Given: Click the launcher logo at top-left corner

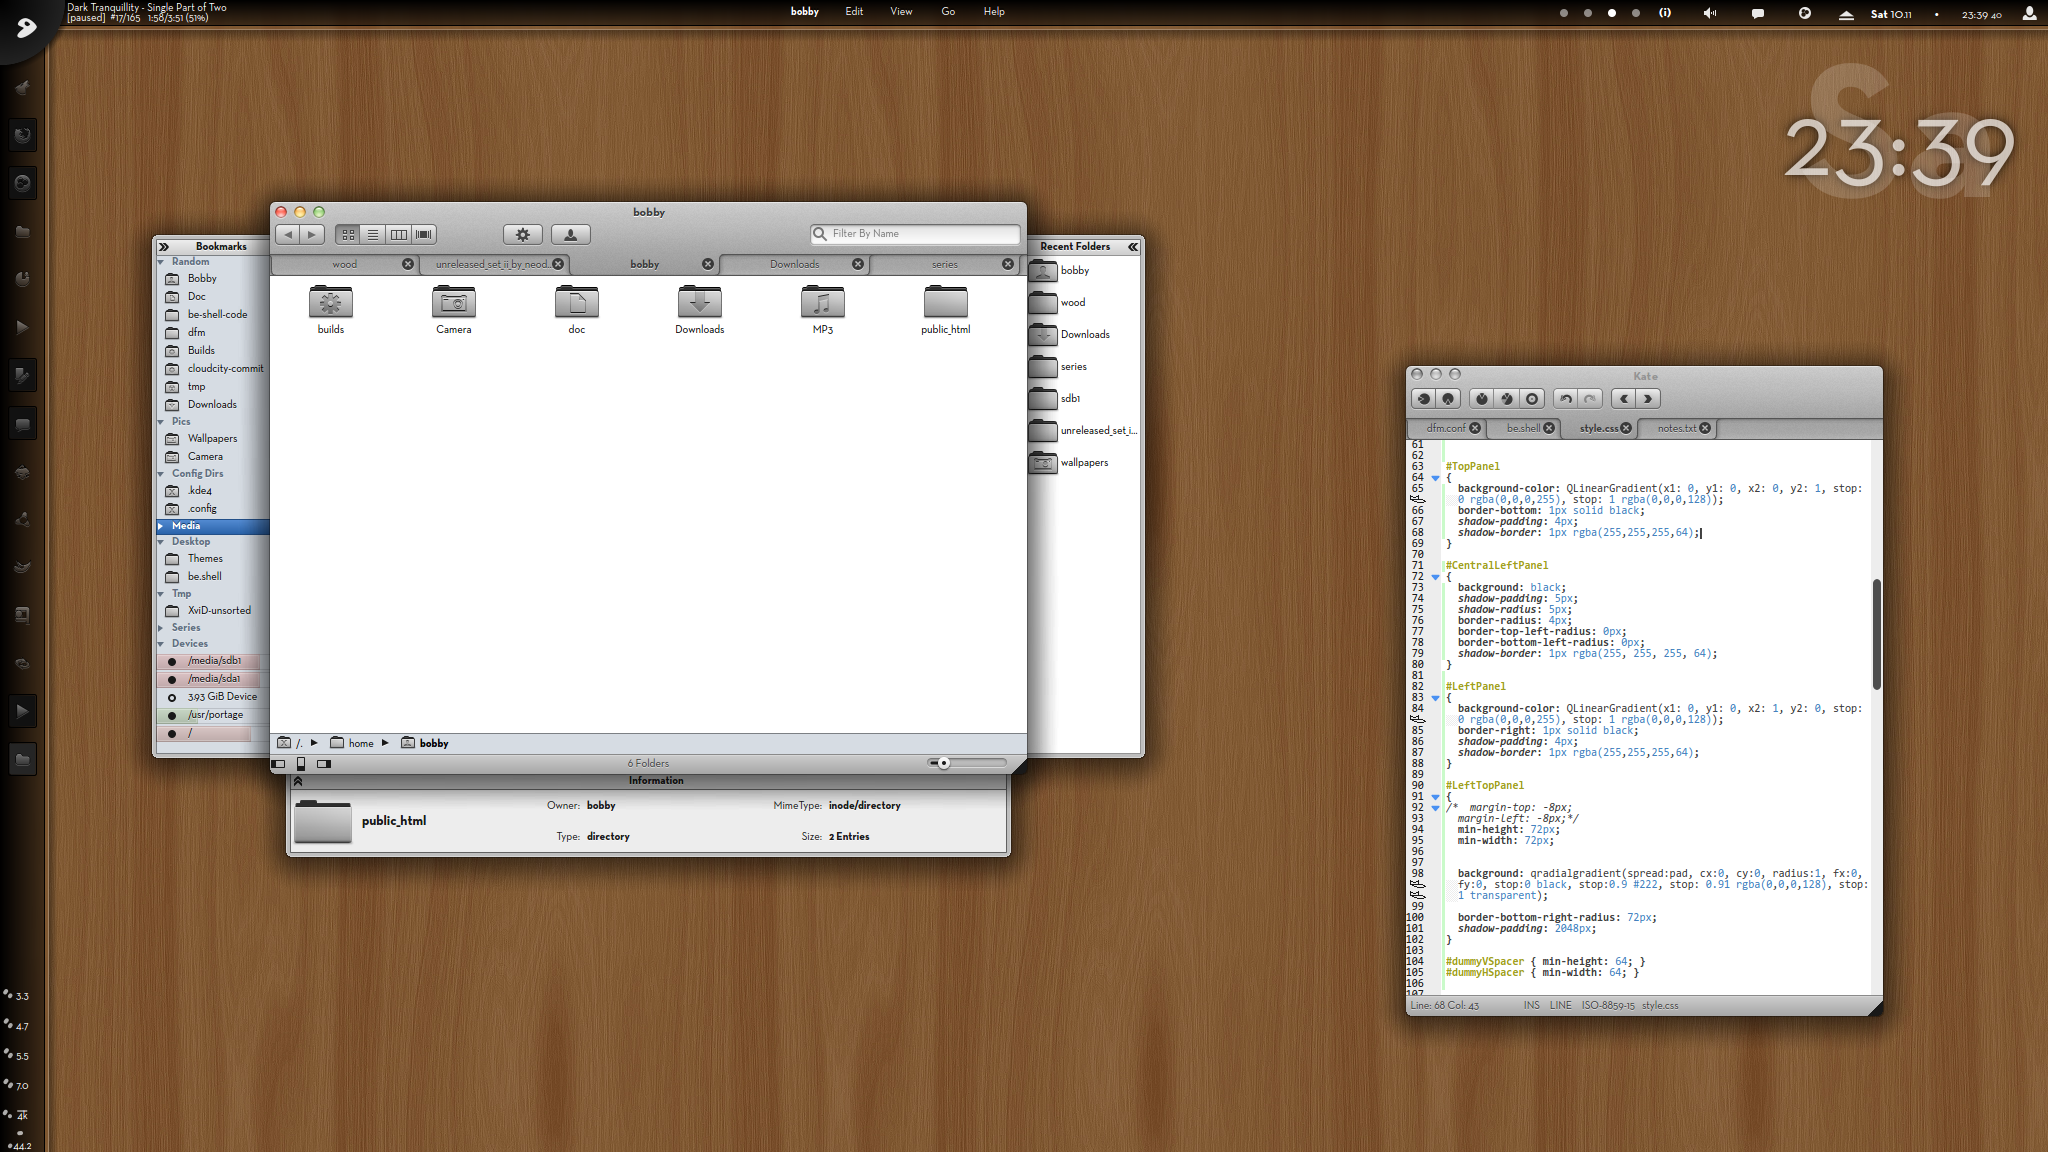Looking at the screenshot, I should point(27,27).
